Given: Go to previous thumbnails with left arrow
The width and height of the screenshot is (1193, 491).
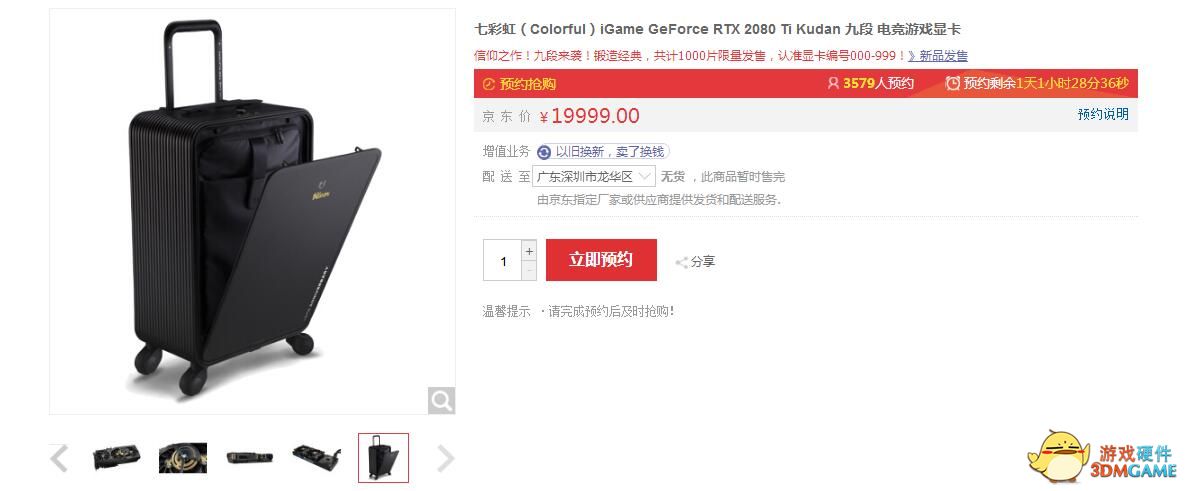Looking at the screenshot, I should (59, 458).
